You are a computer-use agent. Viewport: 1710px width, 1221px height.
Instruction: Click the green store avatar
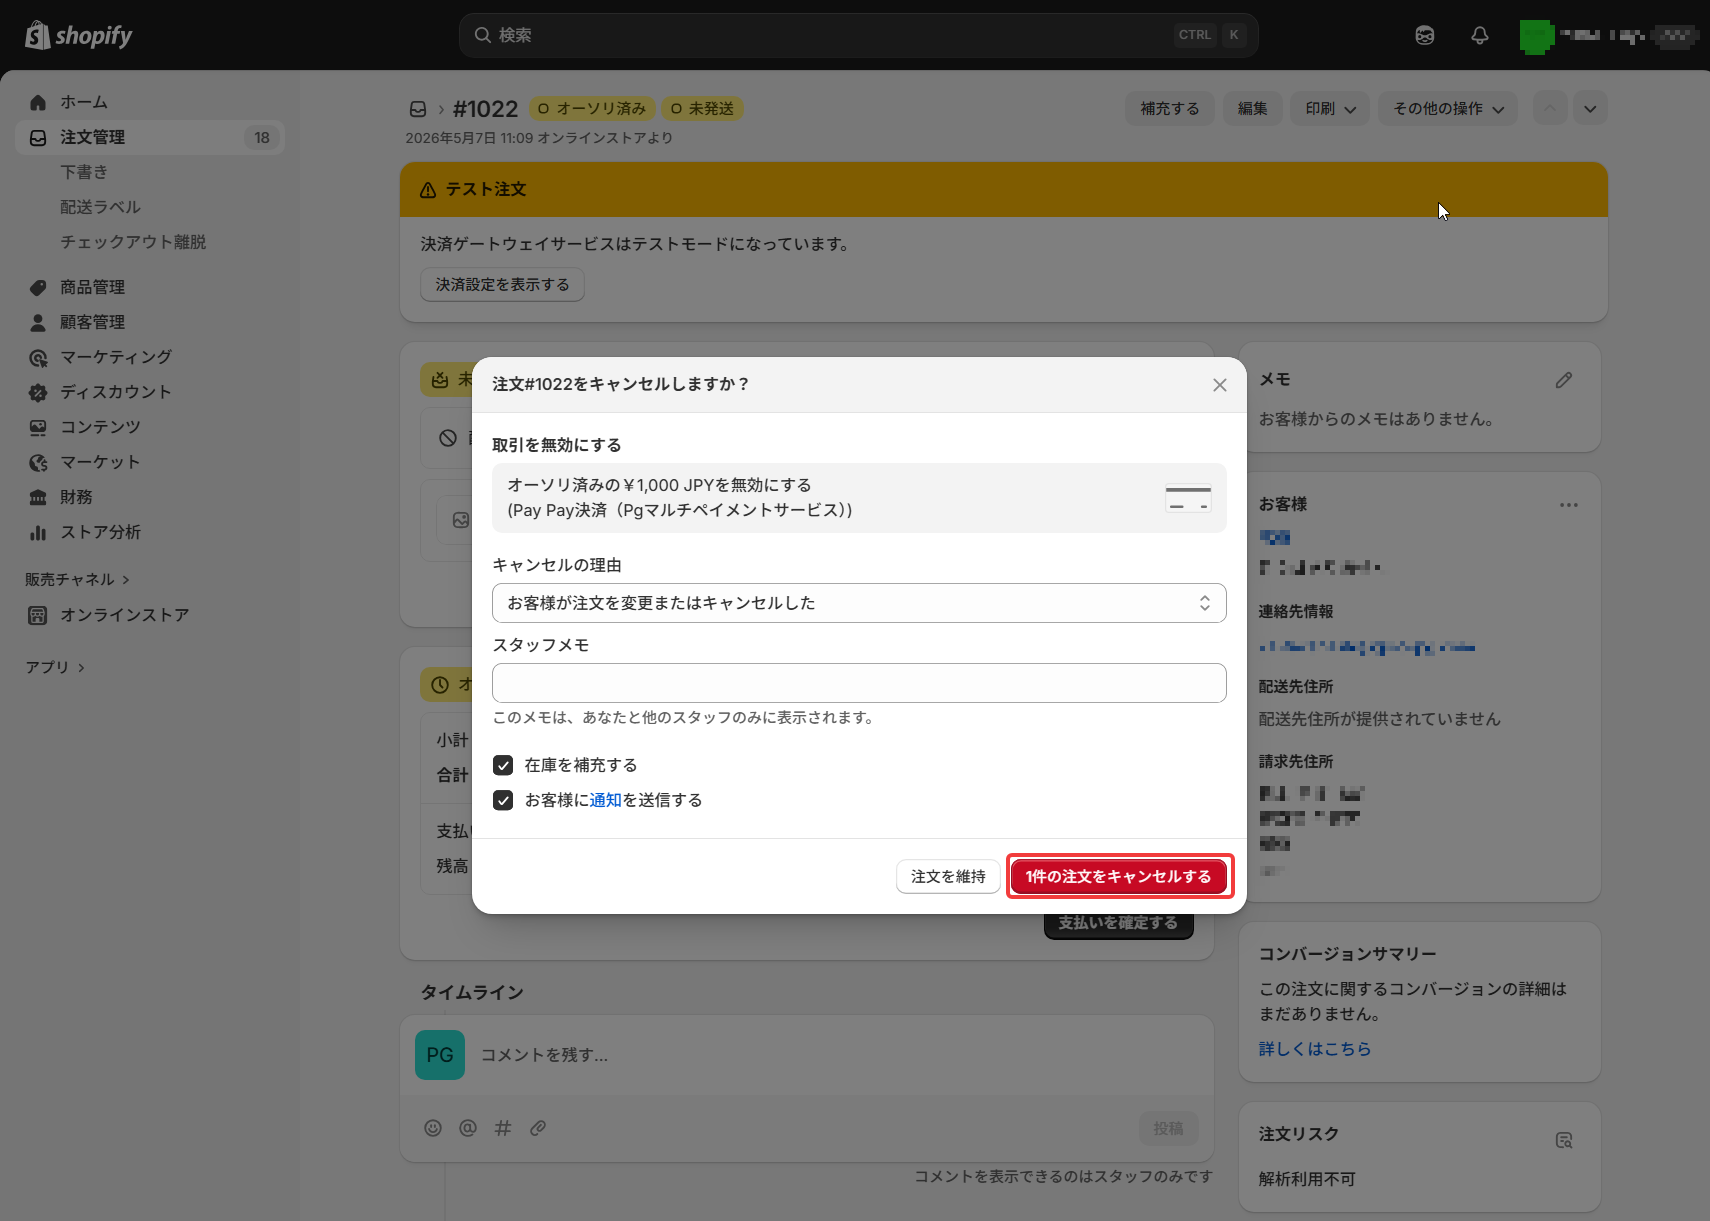(1537, 36)
